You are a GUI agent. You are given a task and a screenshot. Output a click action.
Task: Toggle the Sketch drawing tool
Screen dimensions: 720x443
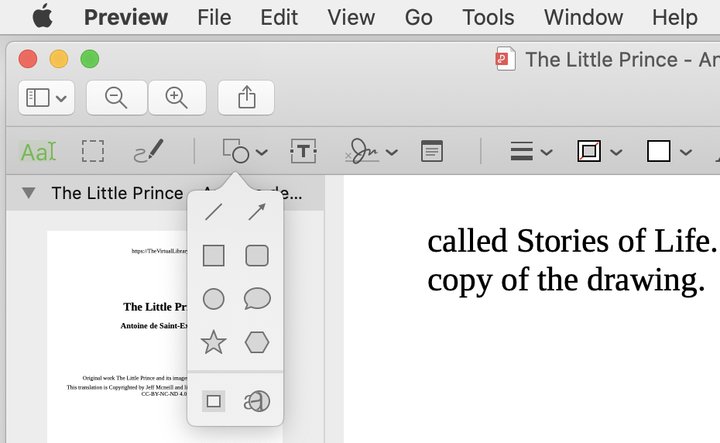[149, 152]
